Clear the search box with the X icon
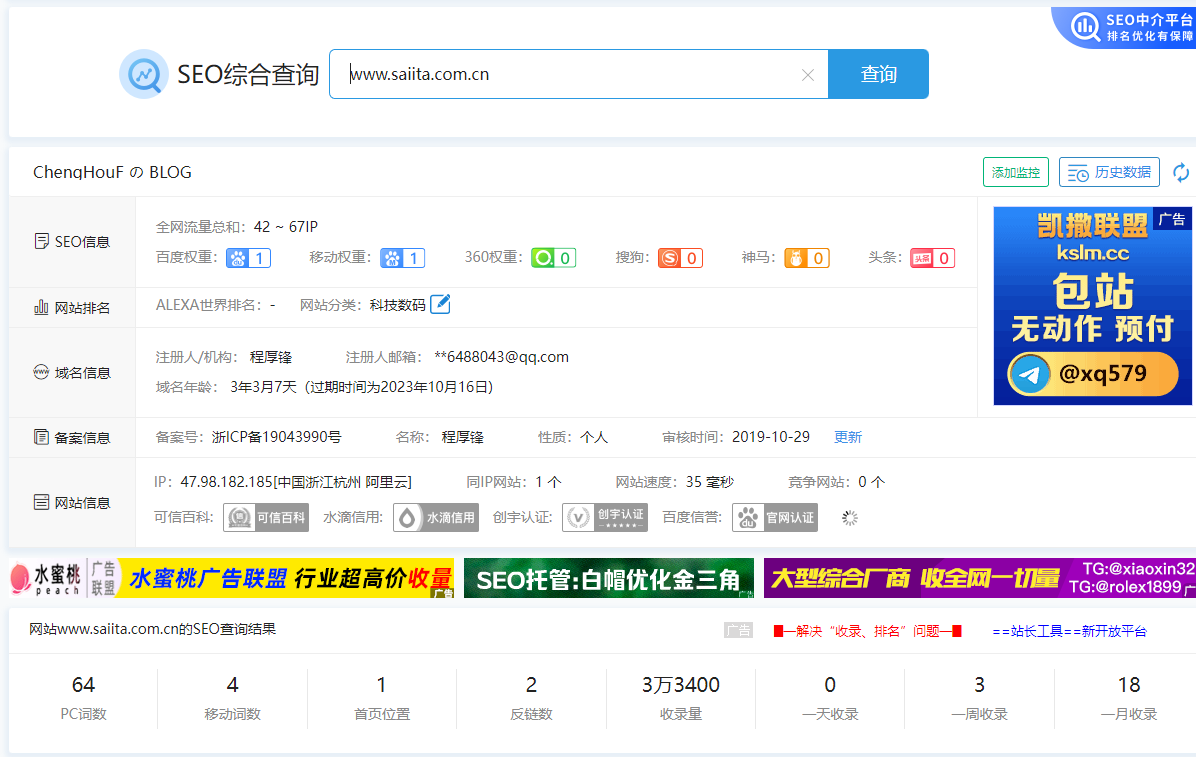The height and width of the screenshot is (757, 1196). coord(808,75)
